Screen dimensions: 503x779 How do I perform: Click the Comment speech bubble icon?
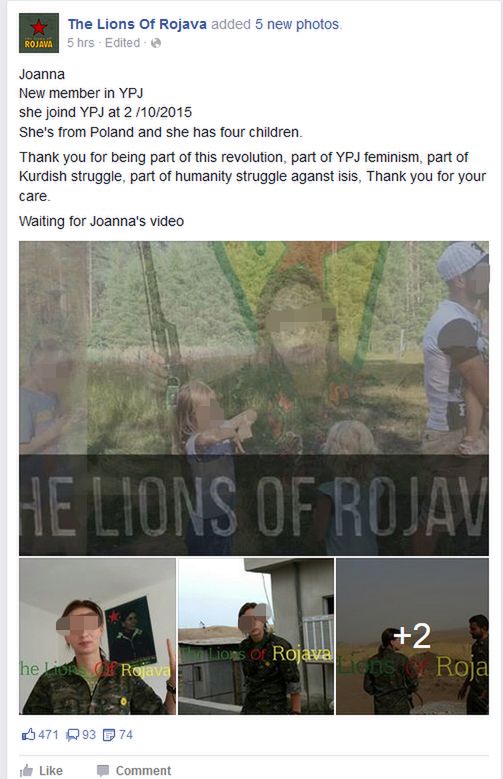pyautogui.click(x=103, y=771)
